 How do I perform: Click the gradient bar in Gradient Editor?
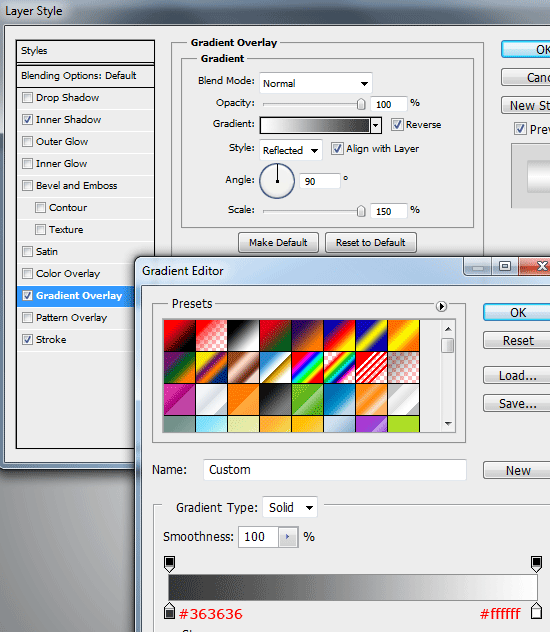pyautogui.click(x=353, y=587)
